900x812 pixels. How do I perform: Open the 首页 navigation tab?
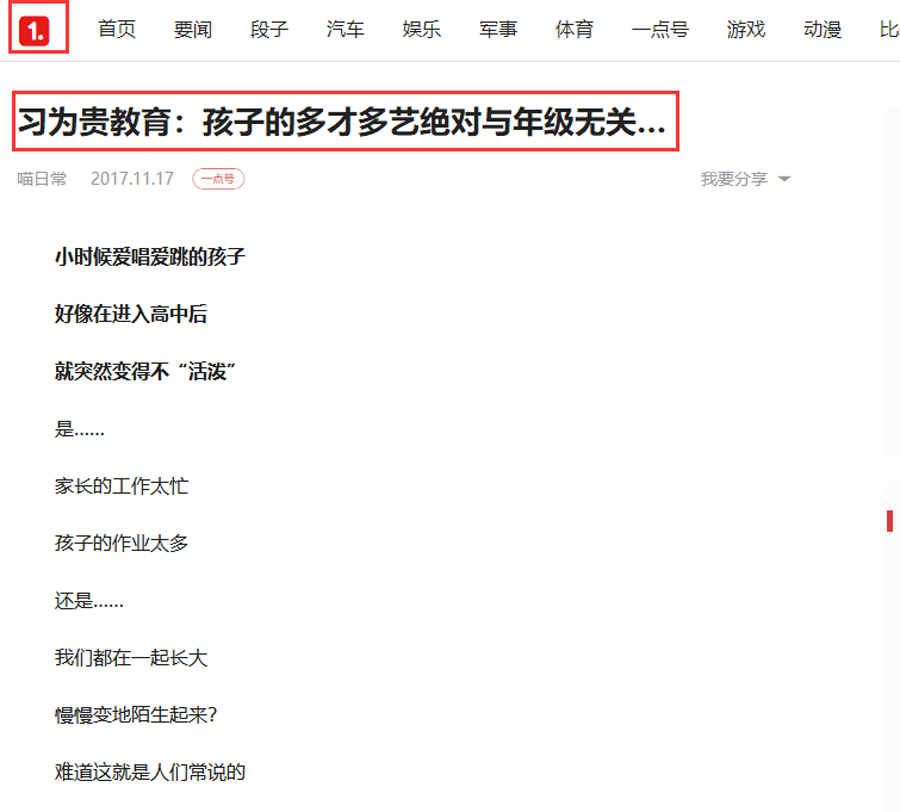117,29
